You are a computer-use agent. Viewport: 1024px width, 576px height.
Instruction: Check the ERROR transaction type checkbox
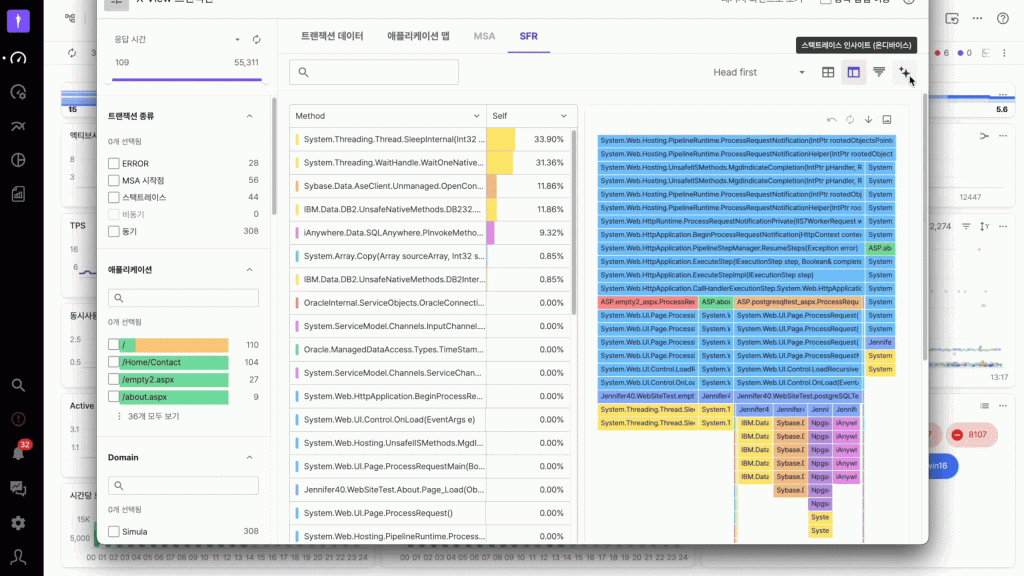point(114,163)
